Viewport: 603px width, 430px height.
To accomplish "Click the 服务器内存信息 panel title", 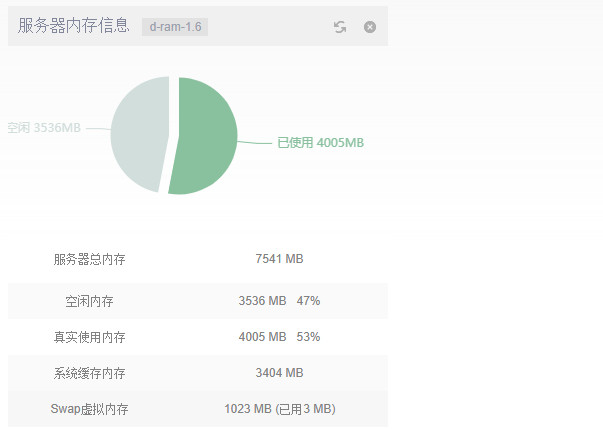I will [x=74, y=26].
